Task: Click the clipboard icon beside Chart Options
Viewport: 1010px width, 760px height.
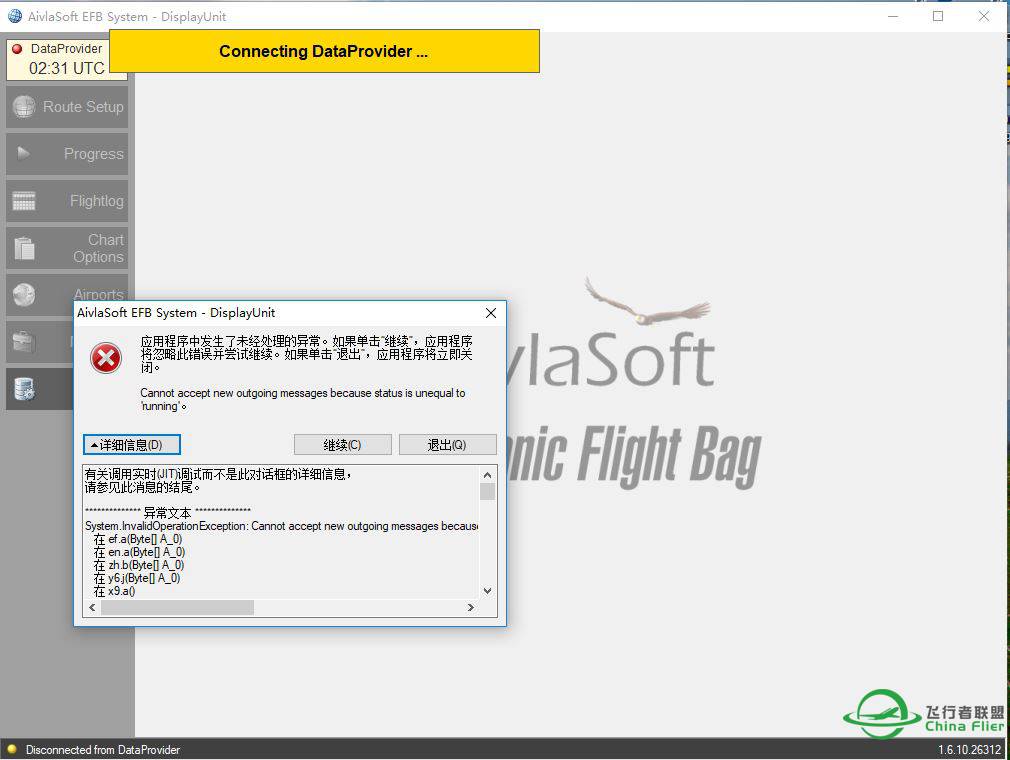Action: click(x=24, y=248)
